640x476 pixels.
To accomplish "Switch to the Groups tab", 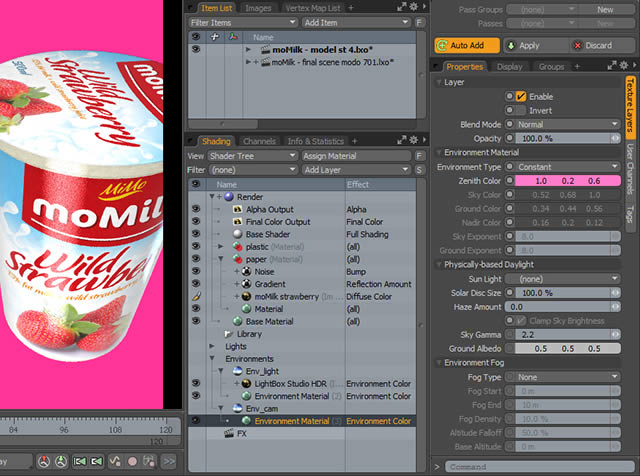I will point(551,67).
